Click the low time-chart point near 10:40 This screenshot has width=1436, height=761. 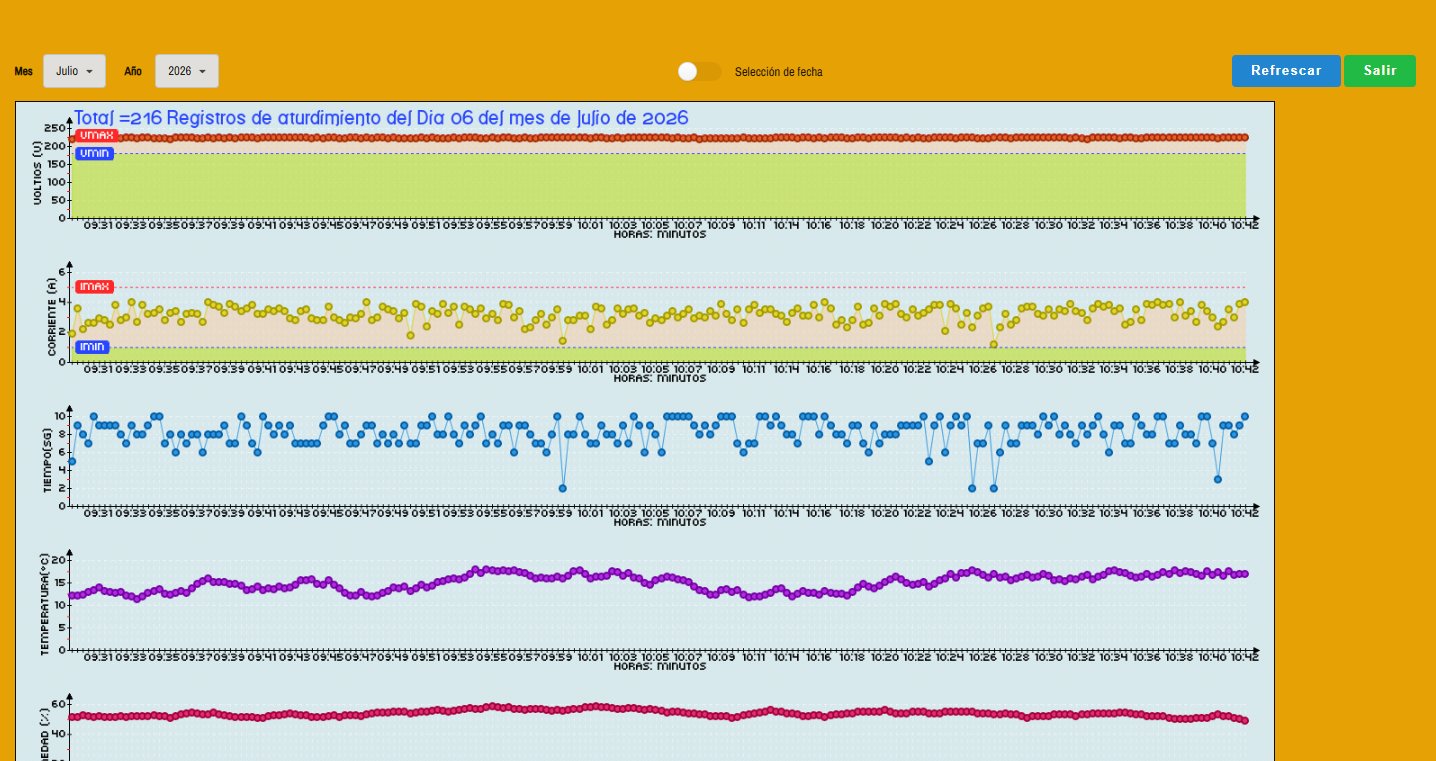pos(1218,479)
